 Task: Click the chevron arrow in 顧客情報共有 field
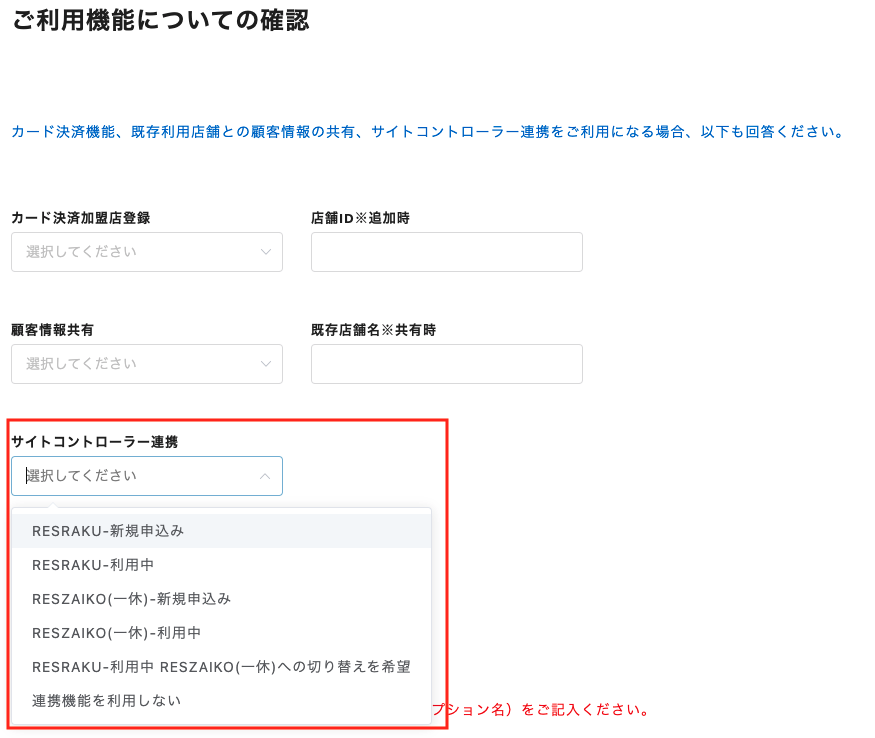tap(265, 364)
